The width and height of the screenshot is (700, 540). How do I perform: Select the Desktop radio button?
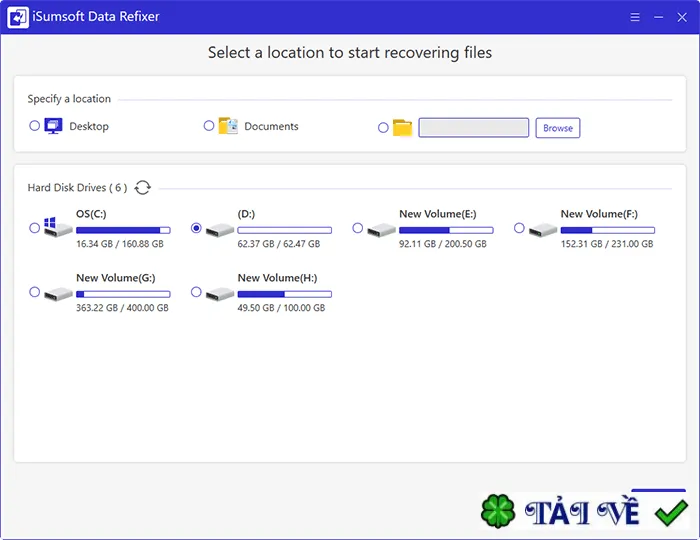(x=34, y=126)
